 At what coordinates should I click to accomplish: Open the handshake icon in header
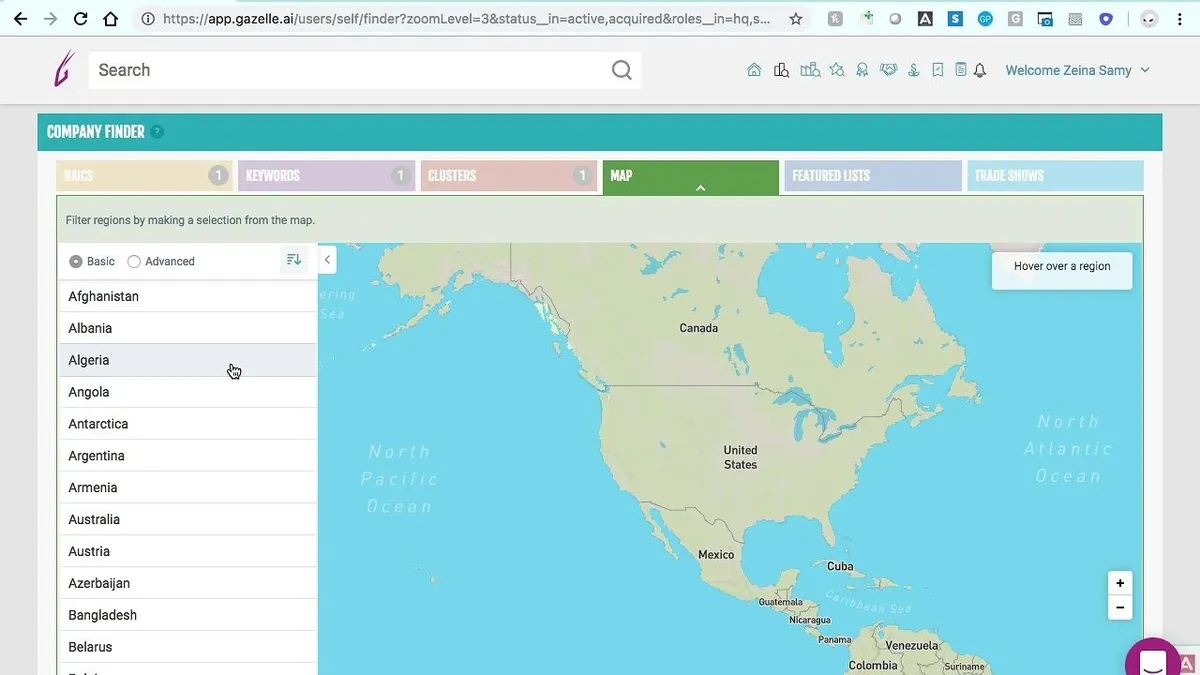(x=888, y=70)
